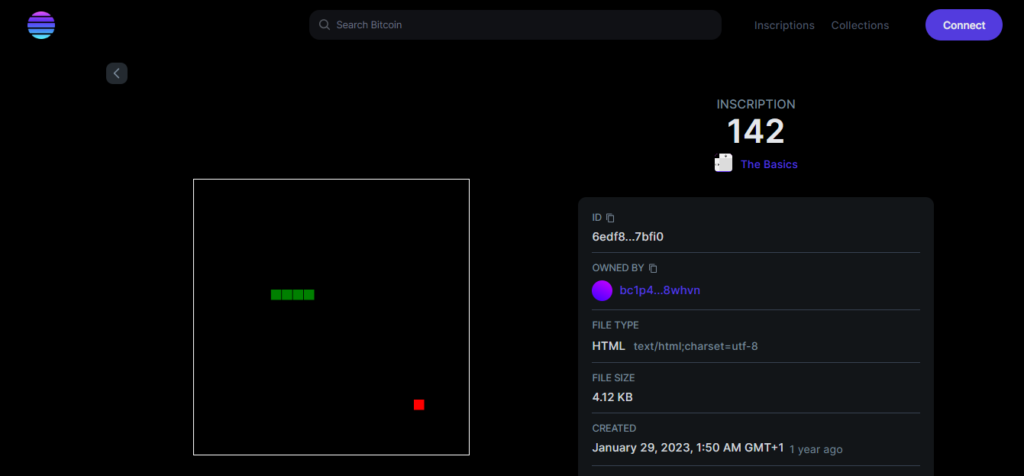Viewport: 1024px width, 476px height.
Task: Click the green snake body
Action: (x=292, y=295)
